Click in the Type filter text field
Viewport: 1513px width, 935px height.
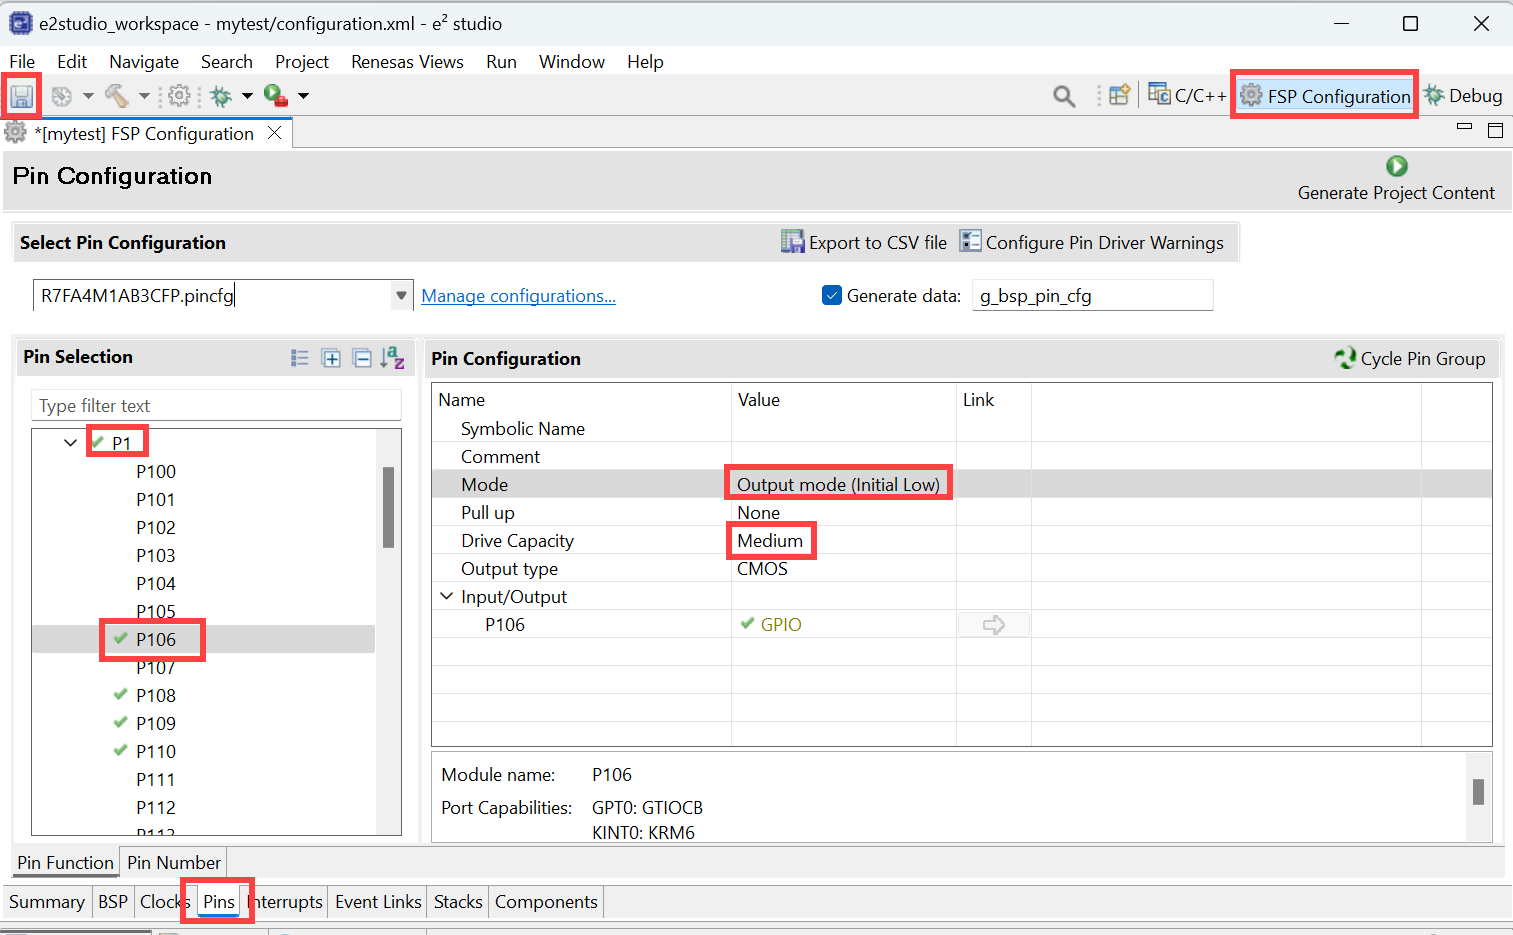[216, 405]
